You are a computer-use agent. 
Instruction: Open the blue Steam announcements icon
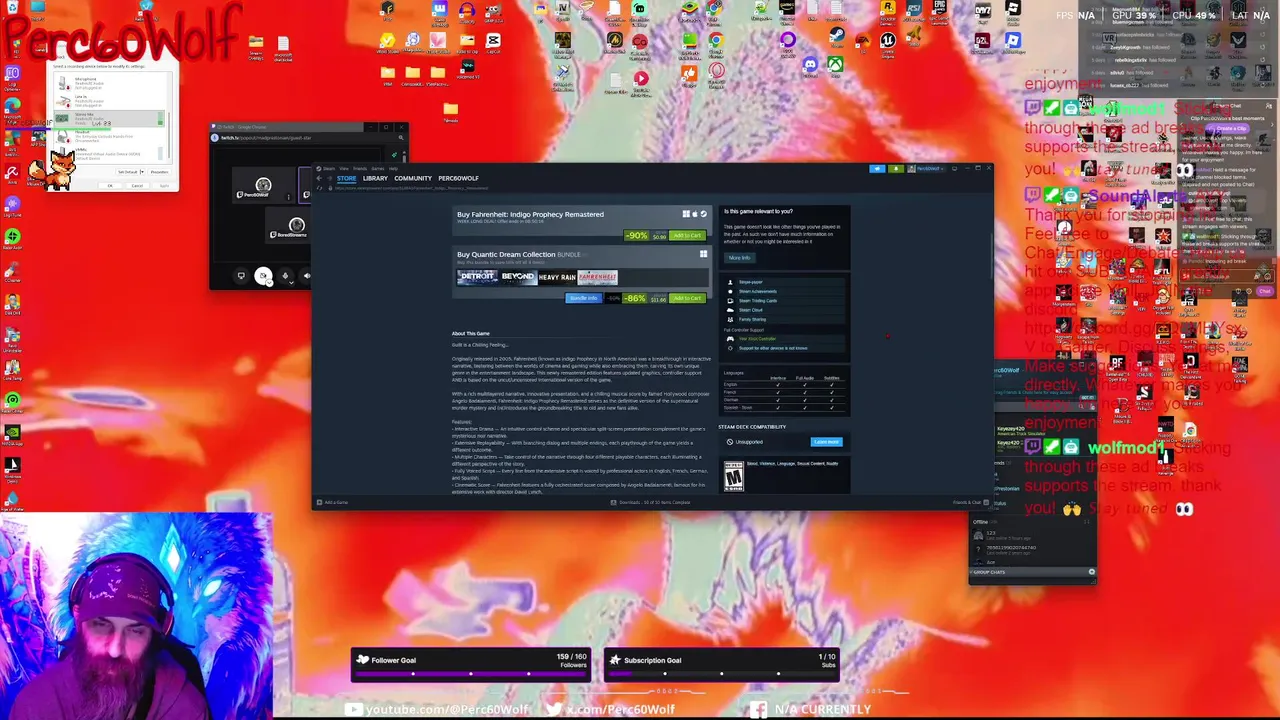877,169
